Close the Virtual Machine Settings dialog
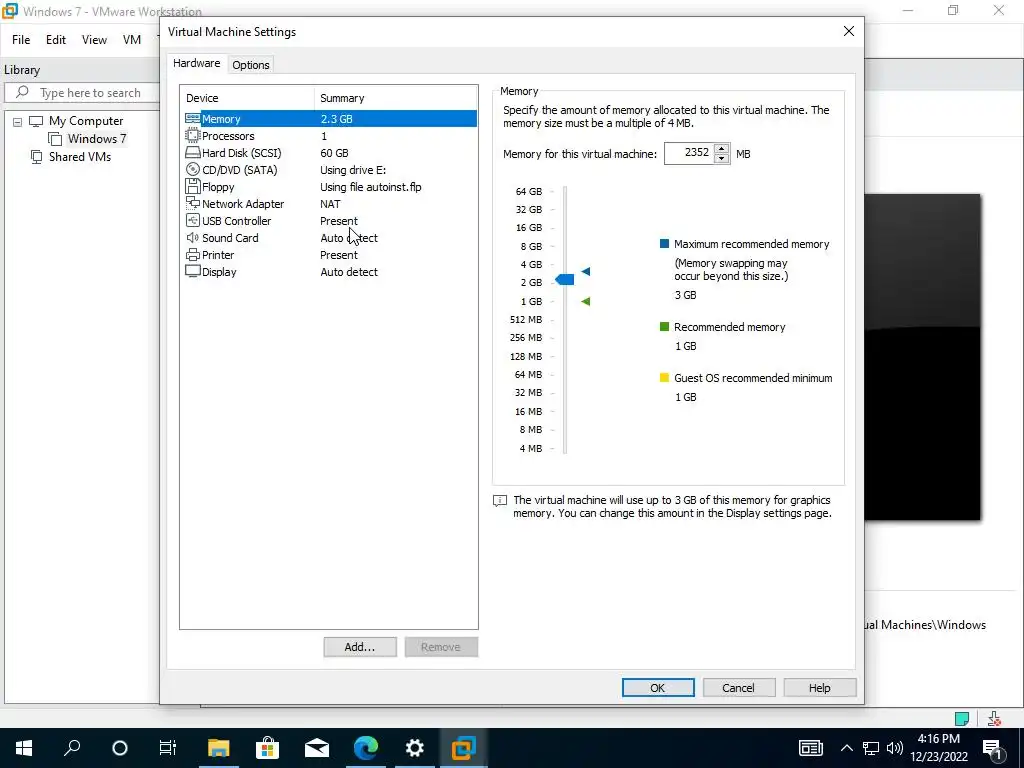Viewport: 1024px width, 768px height. (848, 31)
